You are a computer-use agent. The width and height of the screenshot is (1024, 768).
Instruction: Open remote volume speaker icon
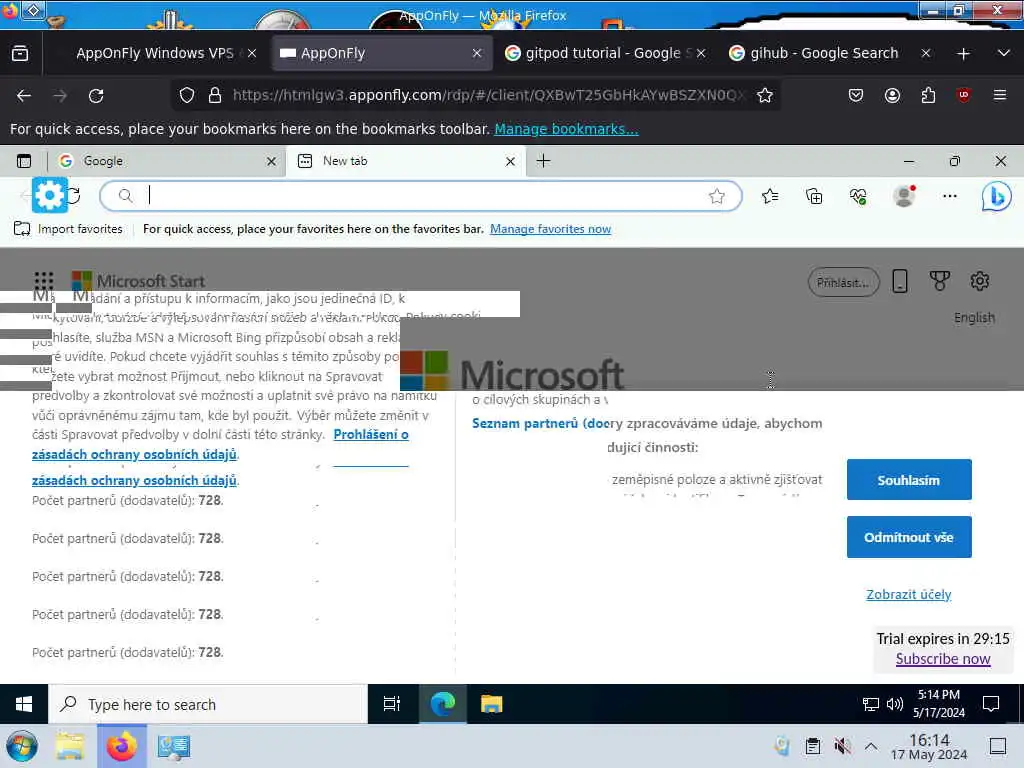pyautogui.click(x=895, y=704)
